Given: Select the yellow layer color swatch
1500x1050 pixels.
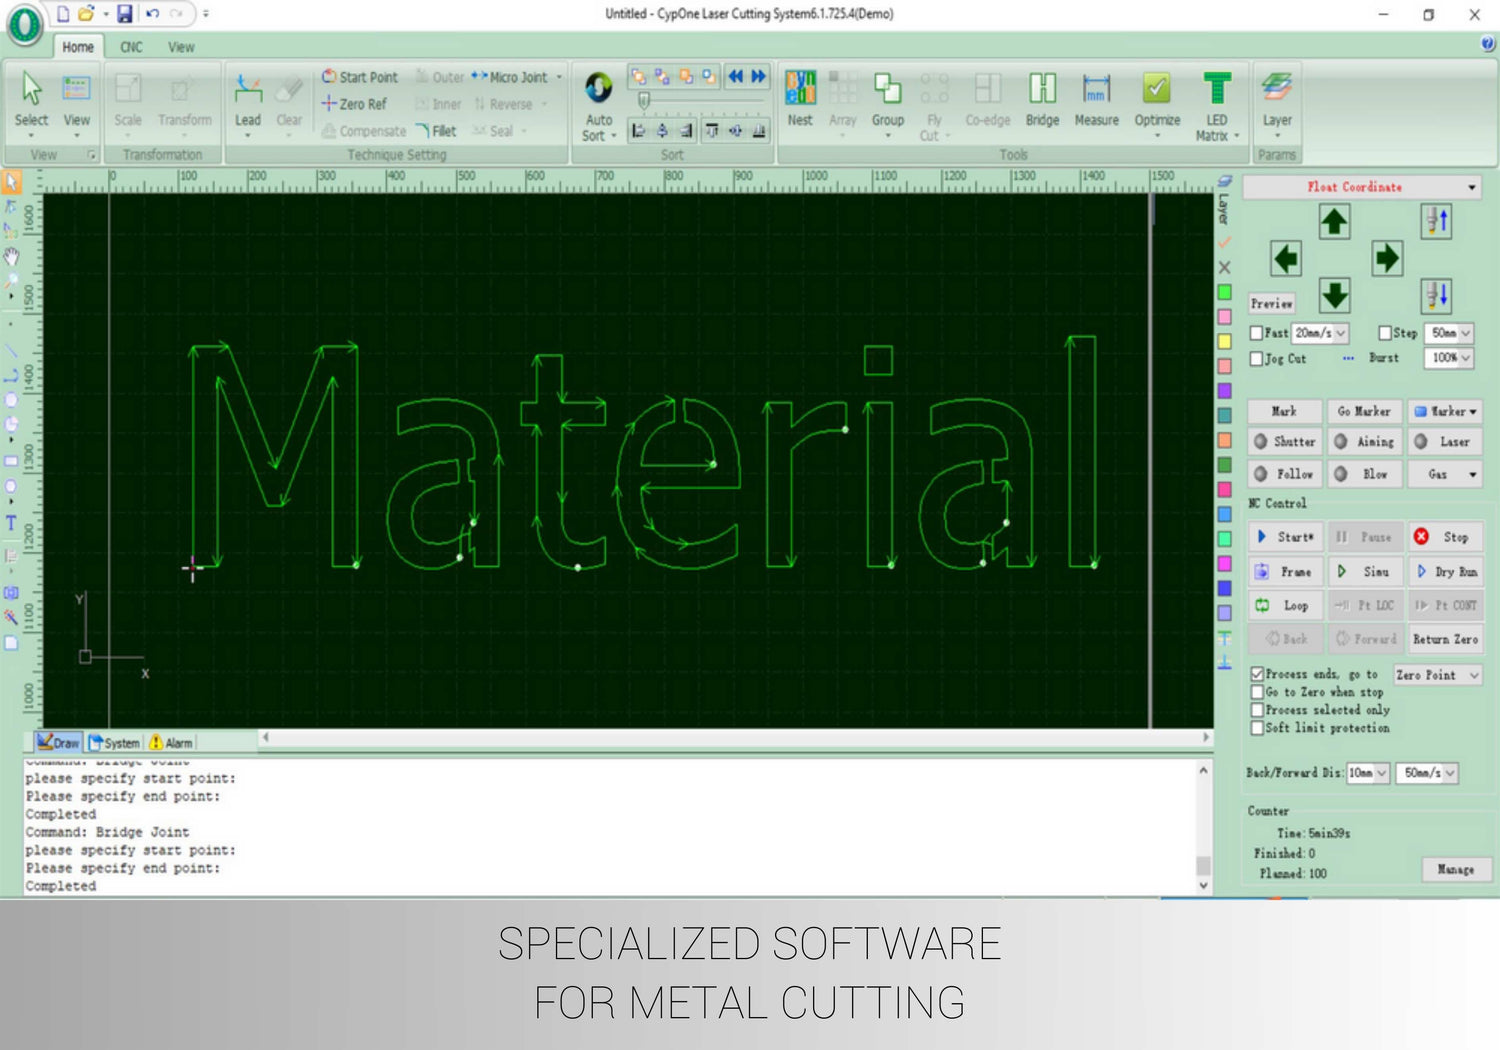Looking at the screenshot, I should pyautogui.click(x=1224, y=341).
